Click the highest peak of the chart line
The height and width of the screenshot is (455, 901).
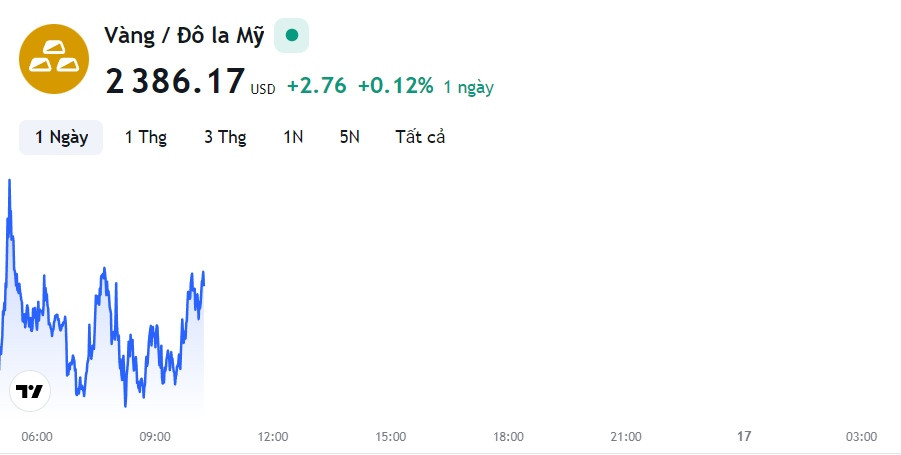coord(9,182)
